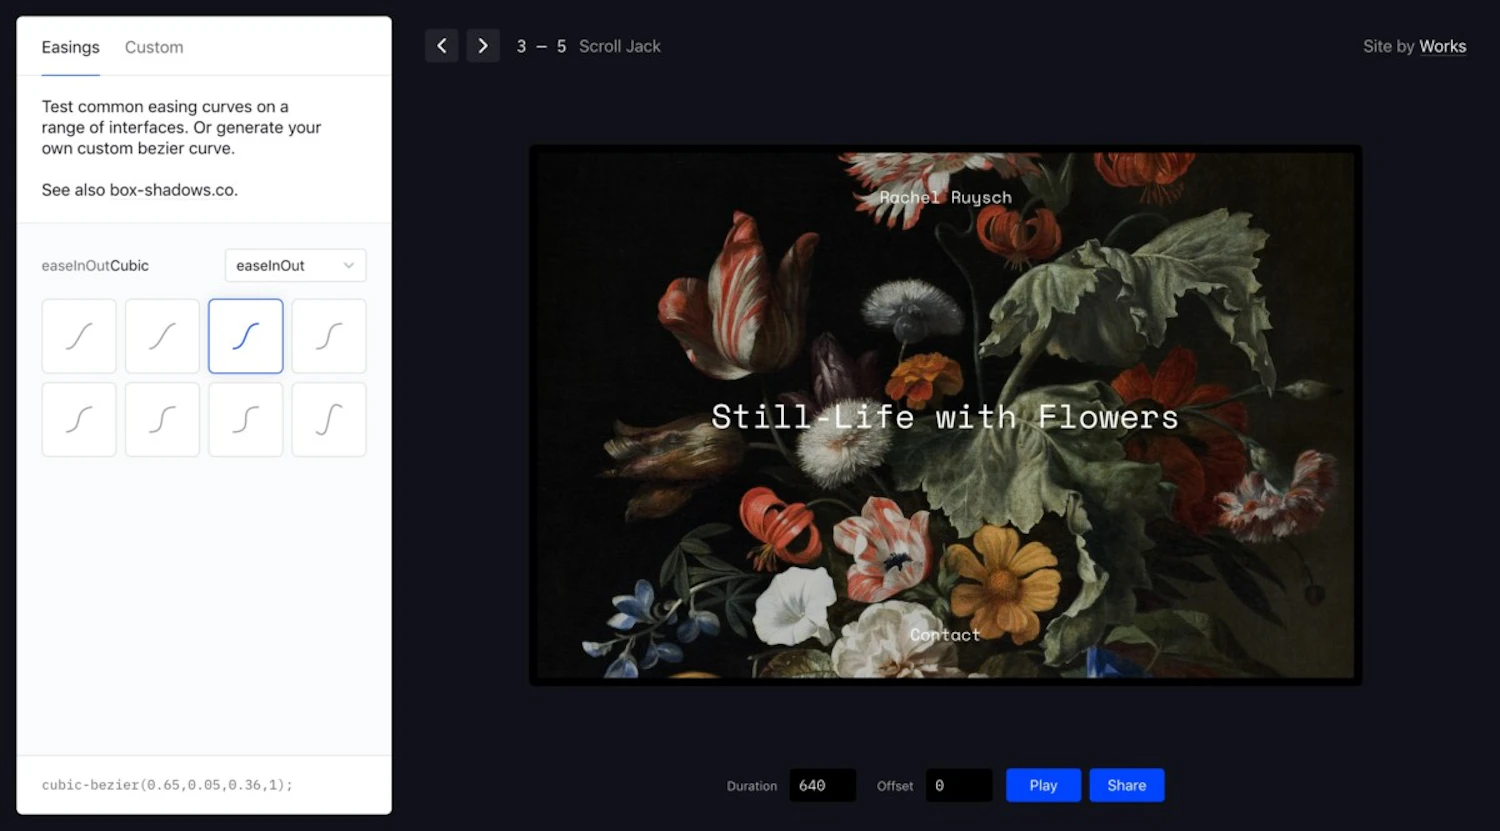Viewport: 1500px width, 831px height.
Task: Switch to the Custom tab
Action: tap(154, 47)
